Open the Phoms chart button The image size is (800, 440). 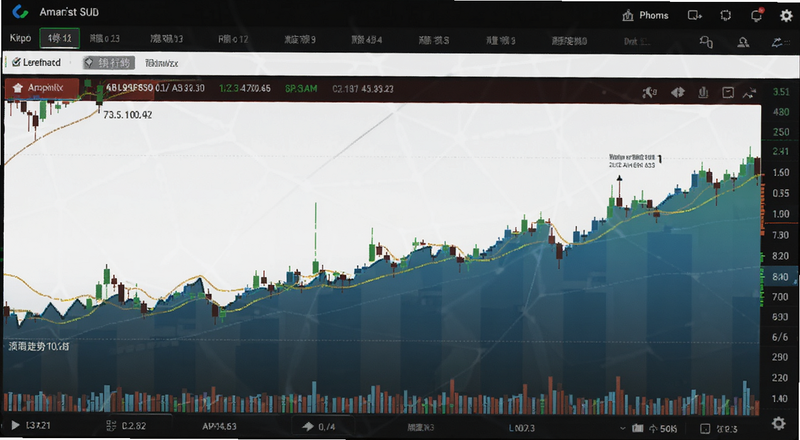pyautogui.click(x=645, y=15)
